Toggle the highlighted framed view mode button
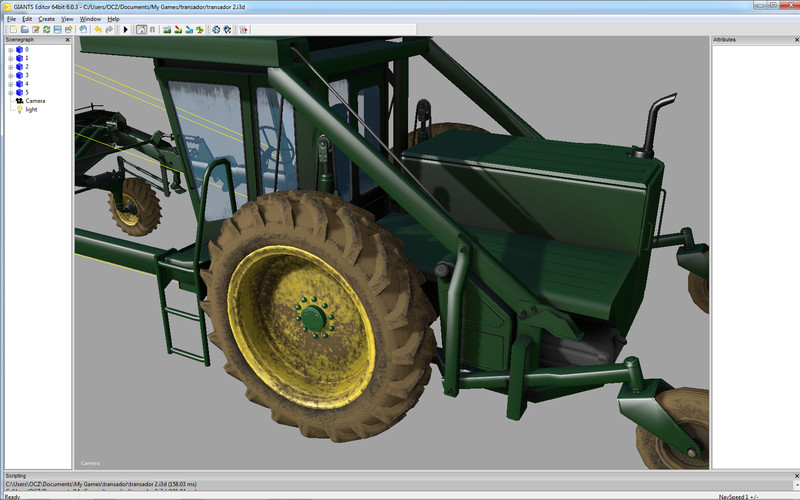This screenshot has width=800, height=500. click(141, 30)
